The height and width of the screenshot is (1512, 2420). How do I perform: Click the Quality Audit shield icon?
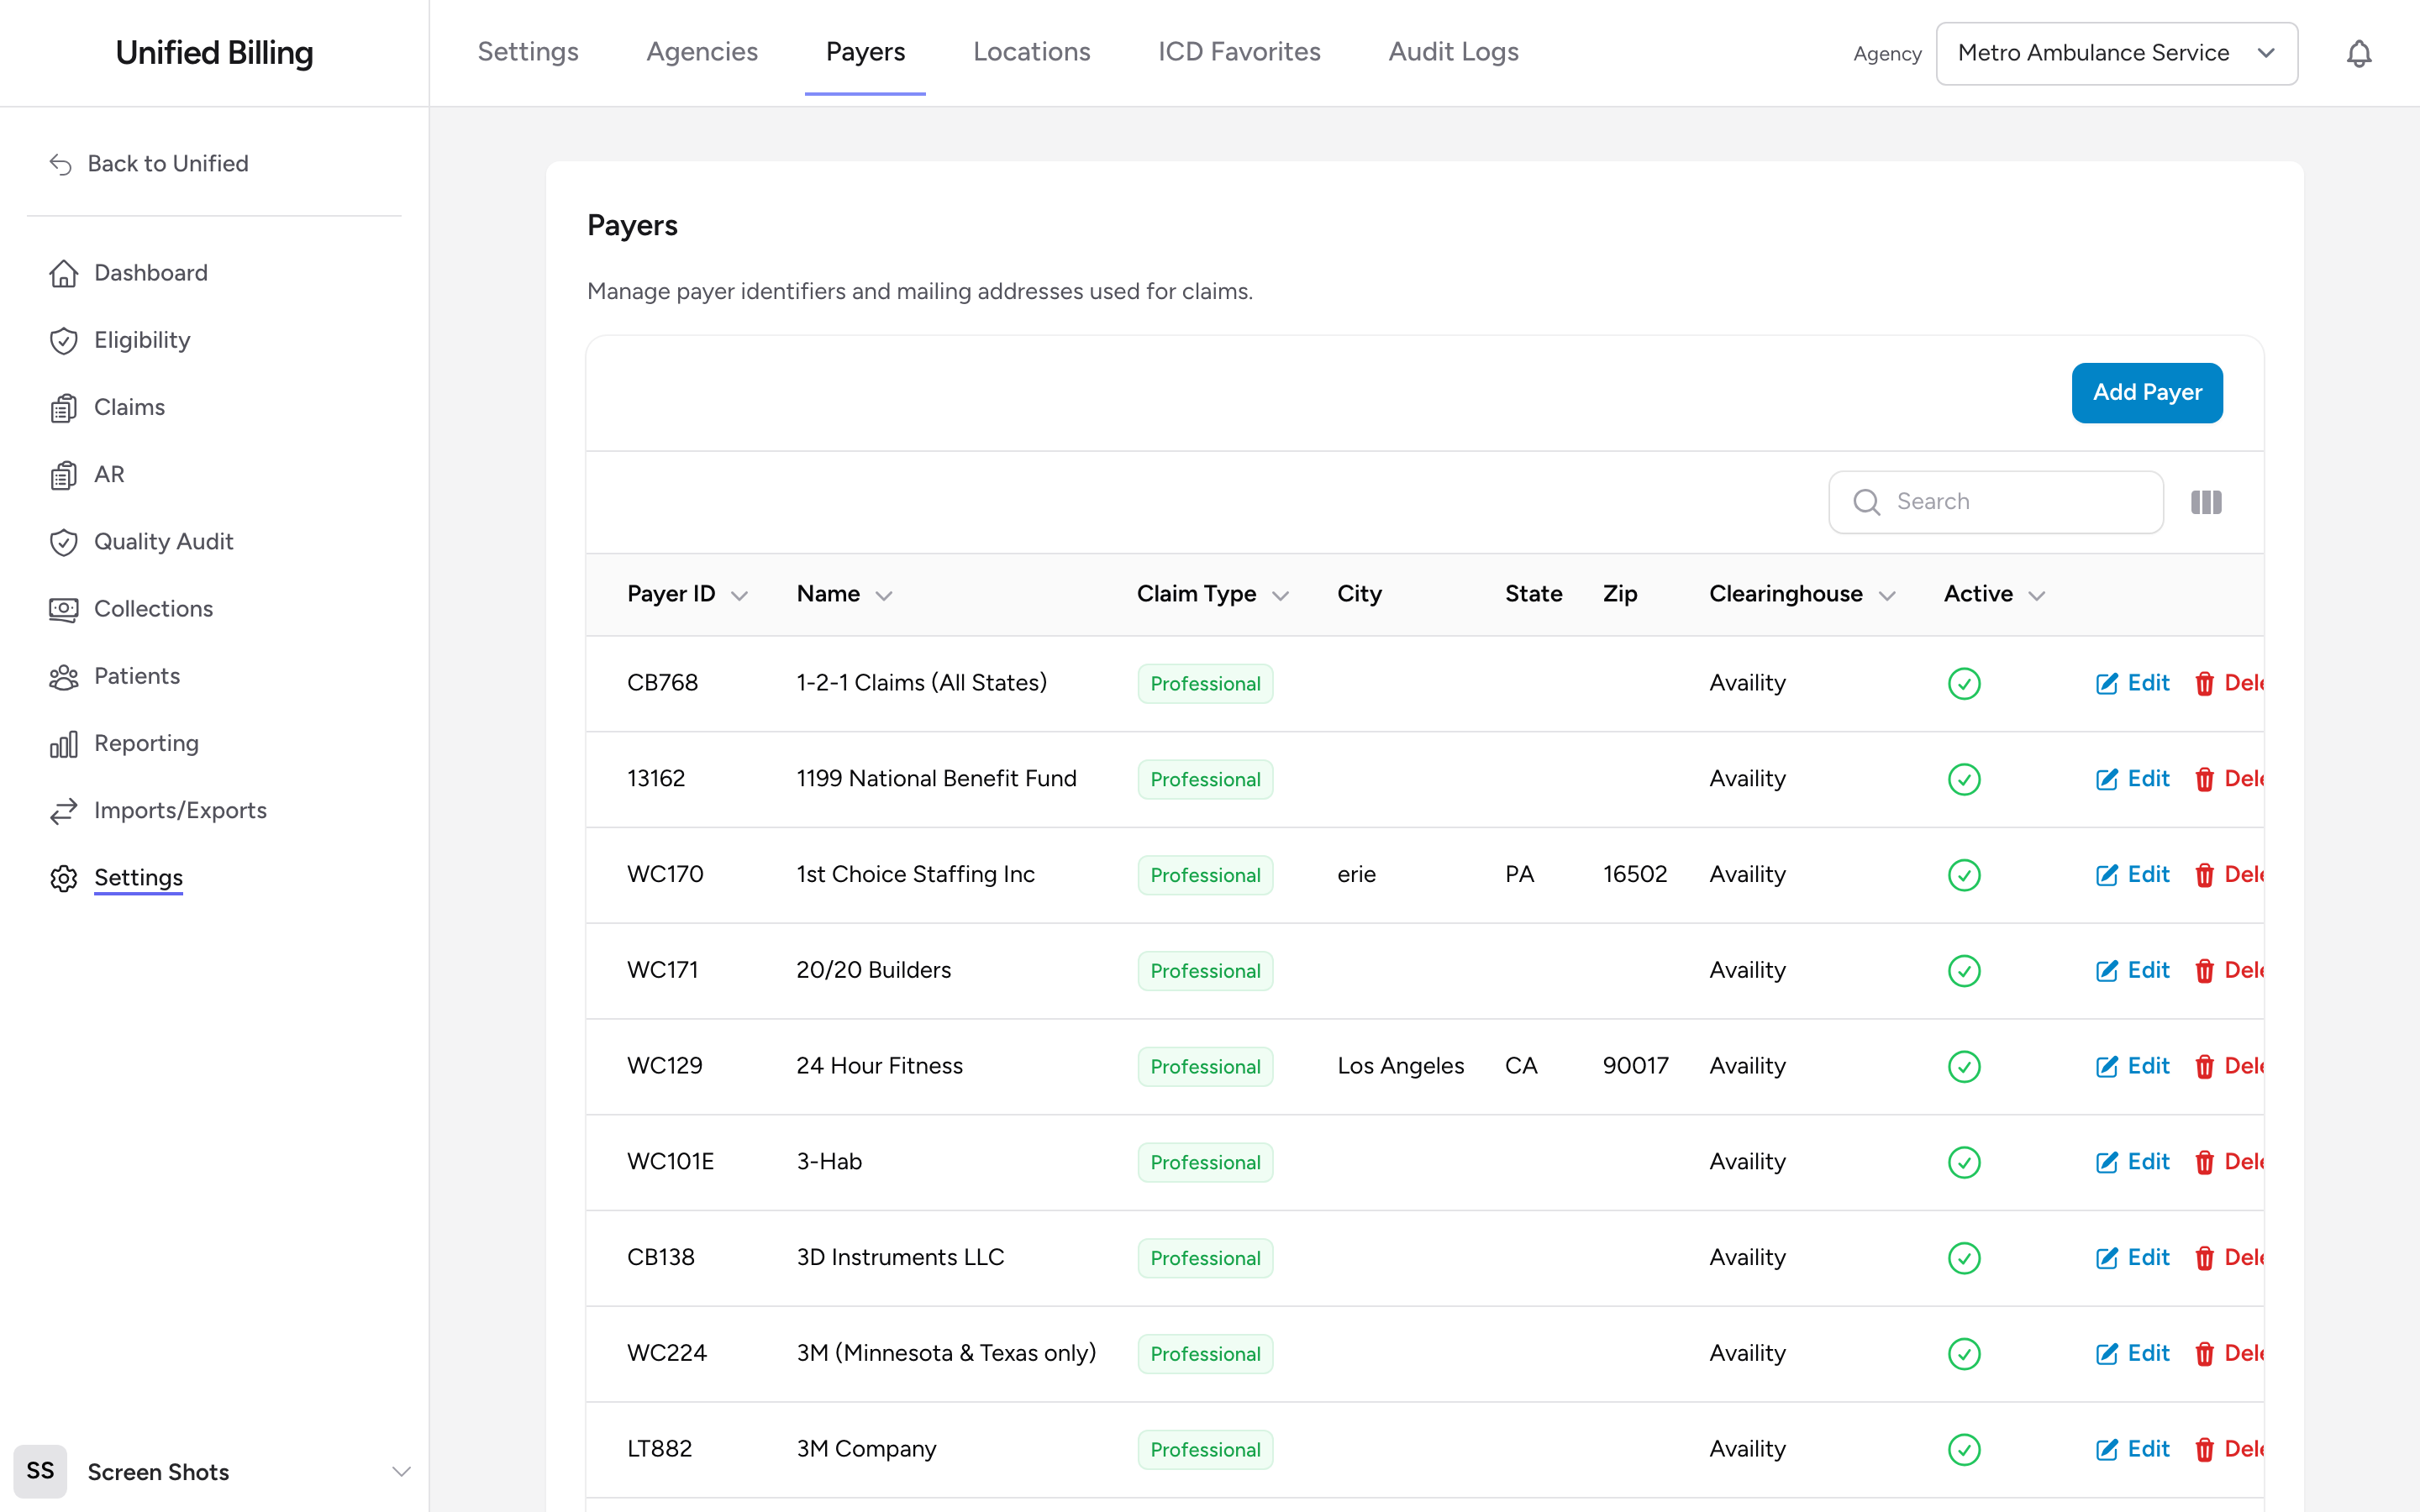coord(64,542)
